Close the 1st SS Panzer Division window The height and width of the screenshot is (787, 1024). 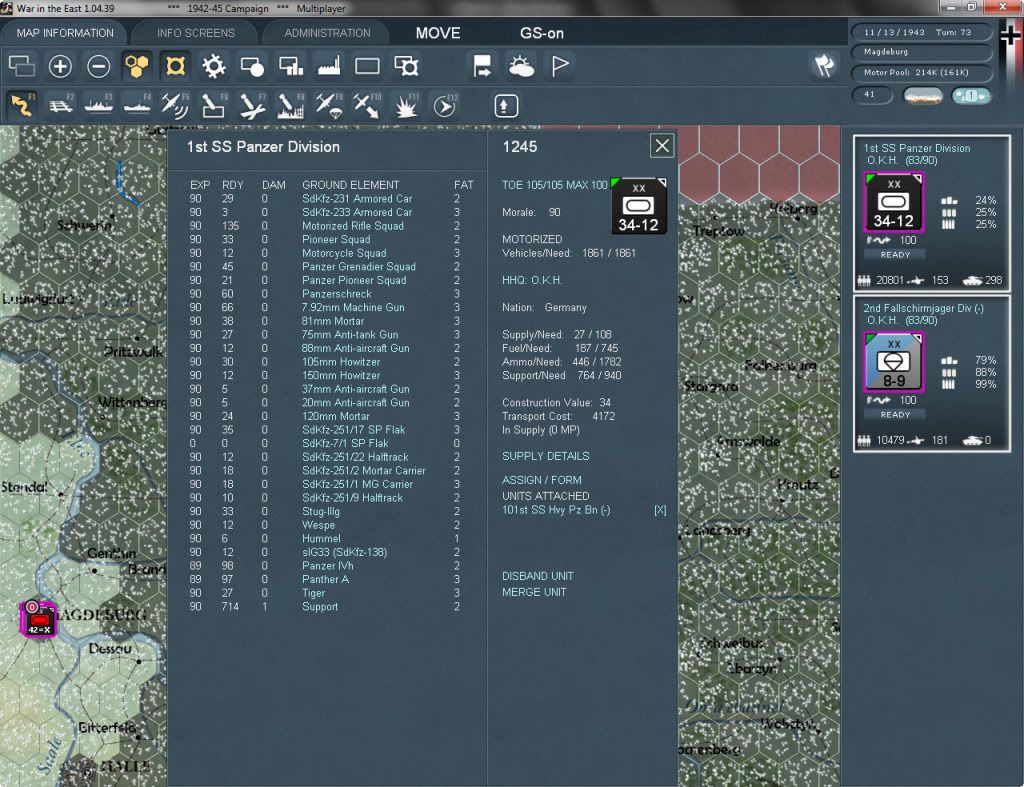[662, 146]
